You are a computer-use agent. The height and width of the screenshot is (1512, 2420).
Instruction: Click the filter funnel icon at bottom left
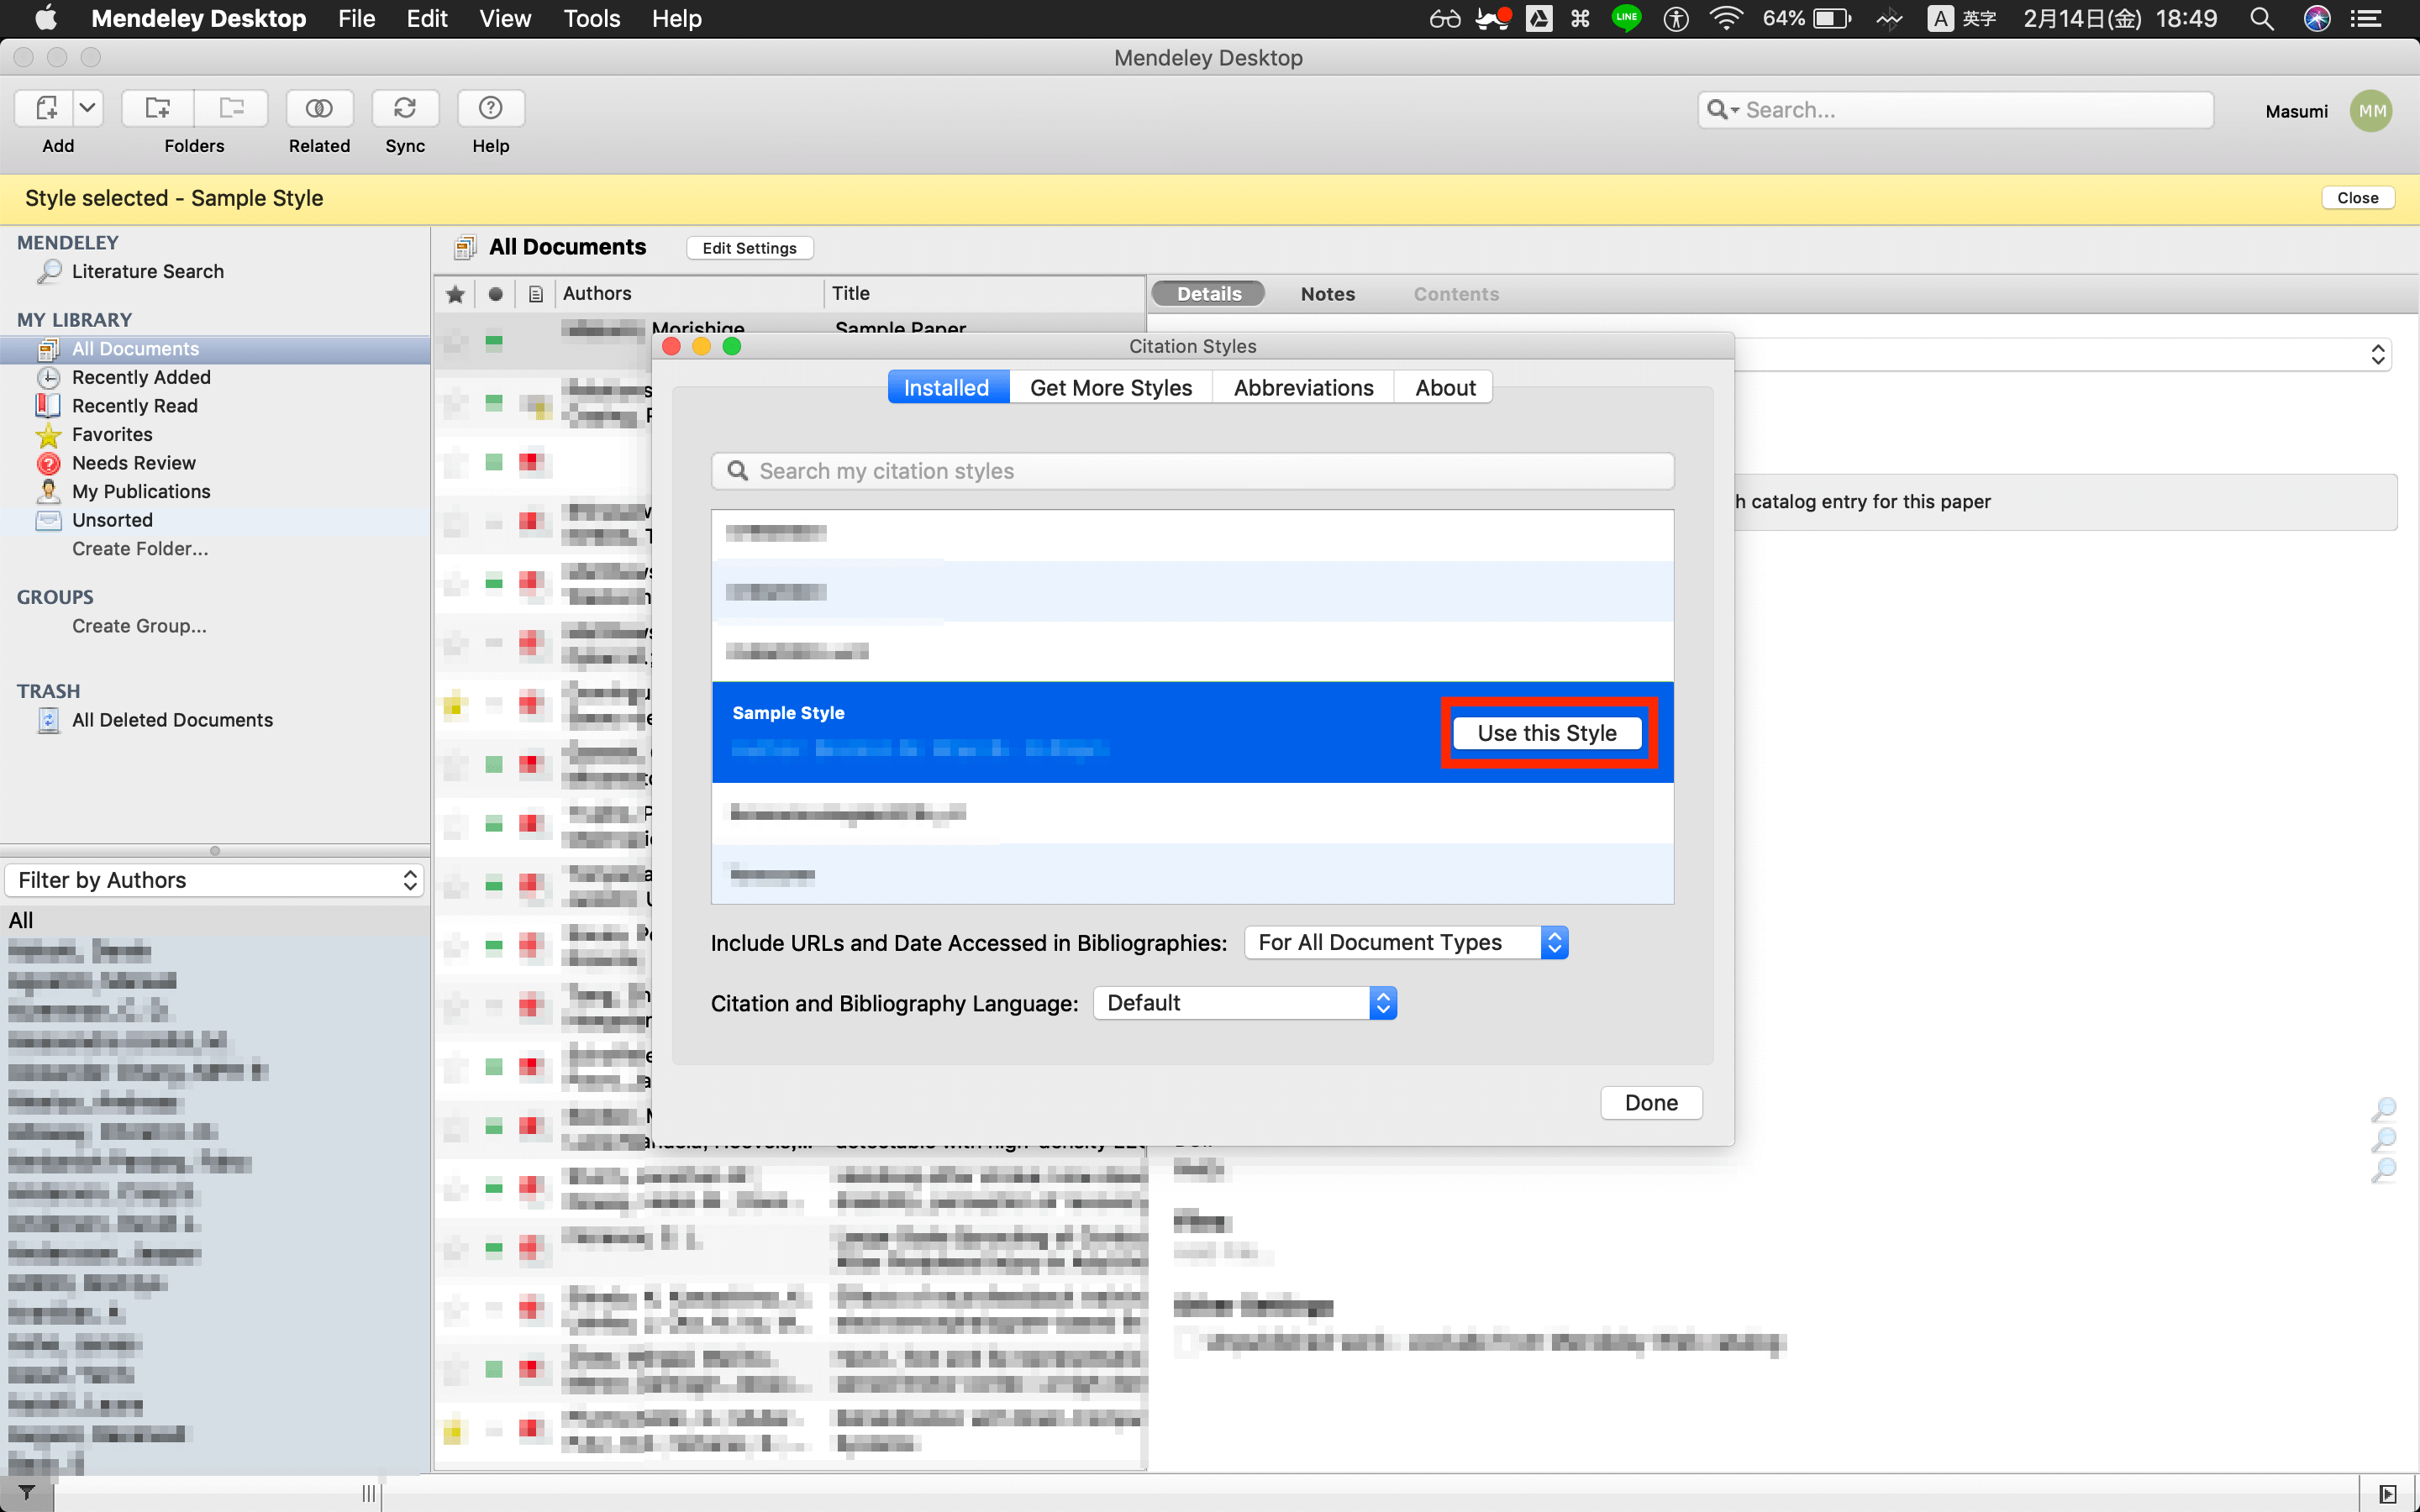(27, 1493)
